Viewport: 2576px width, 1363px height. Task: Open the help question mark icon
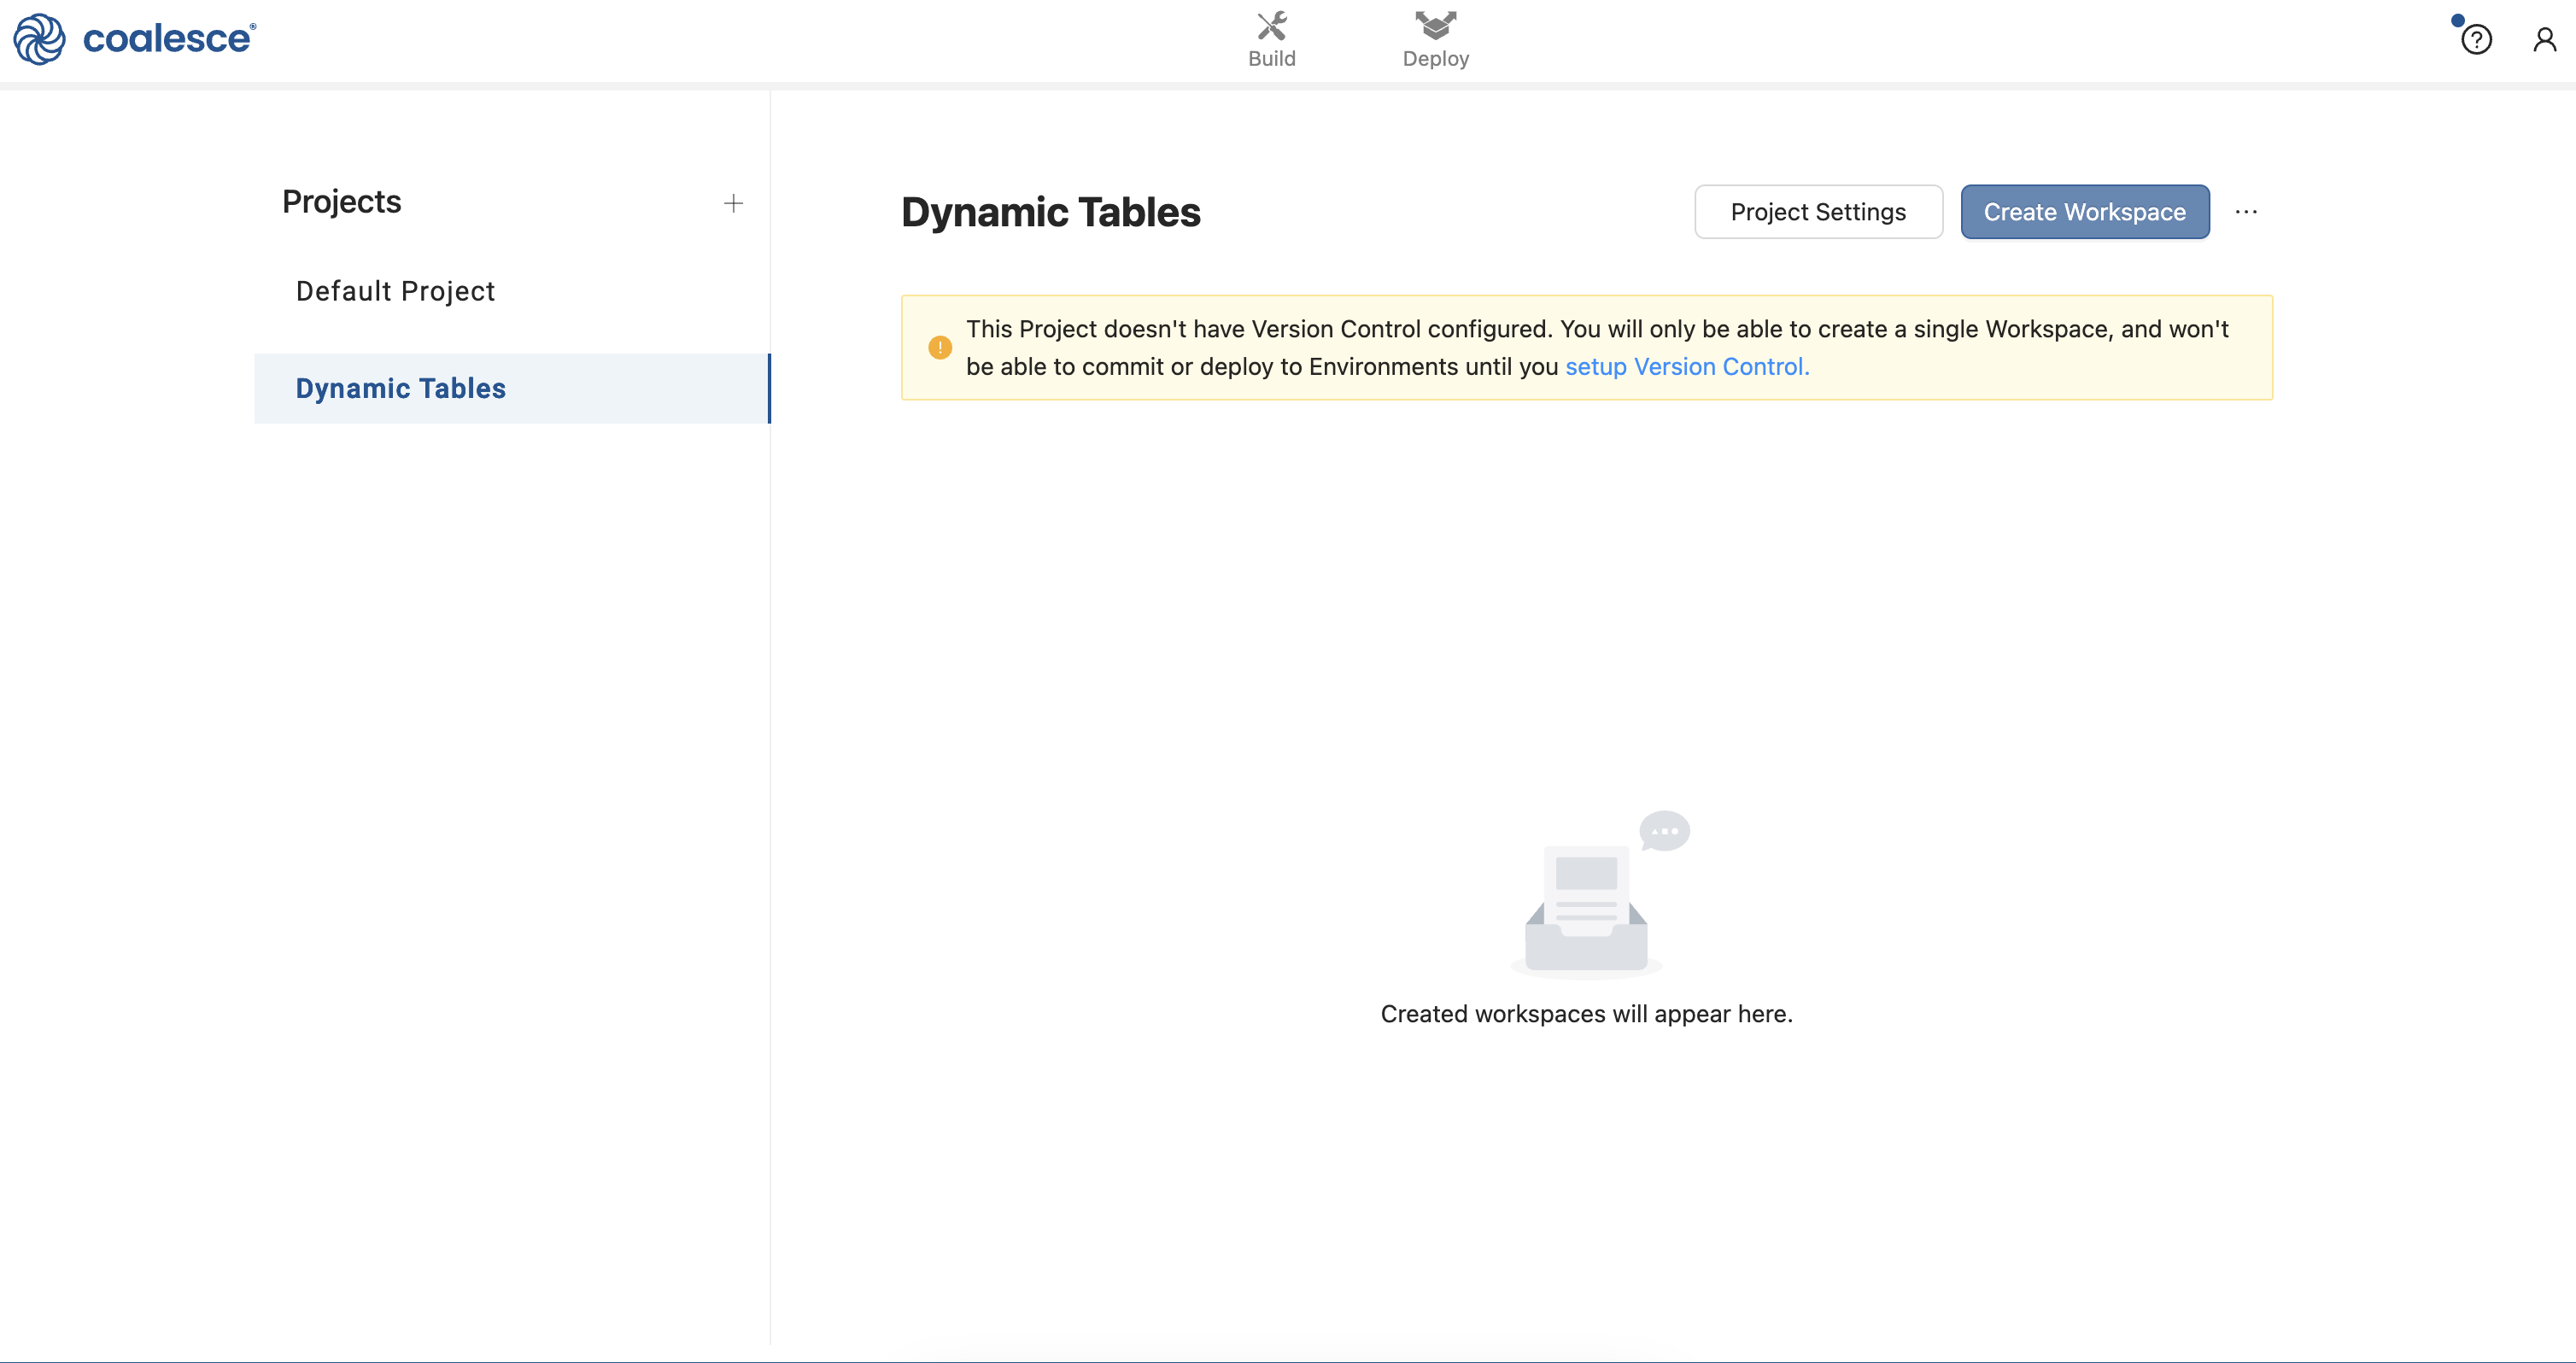[x=2476, y=40]
